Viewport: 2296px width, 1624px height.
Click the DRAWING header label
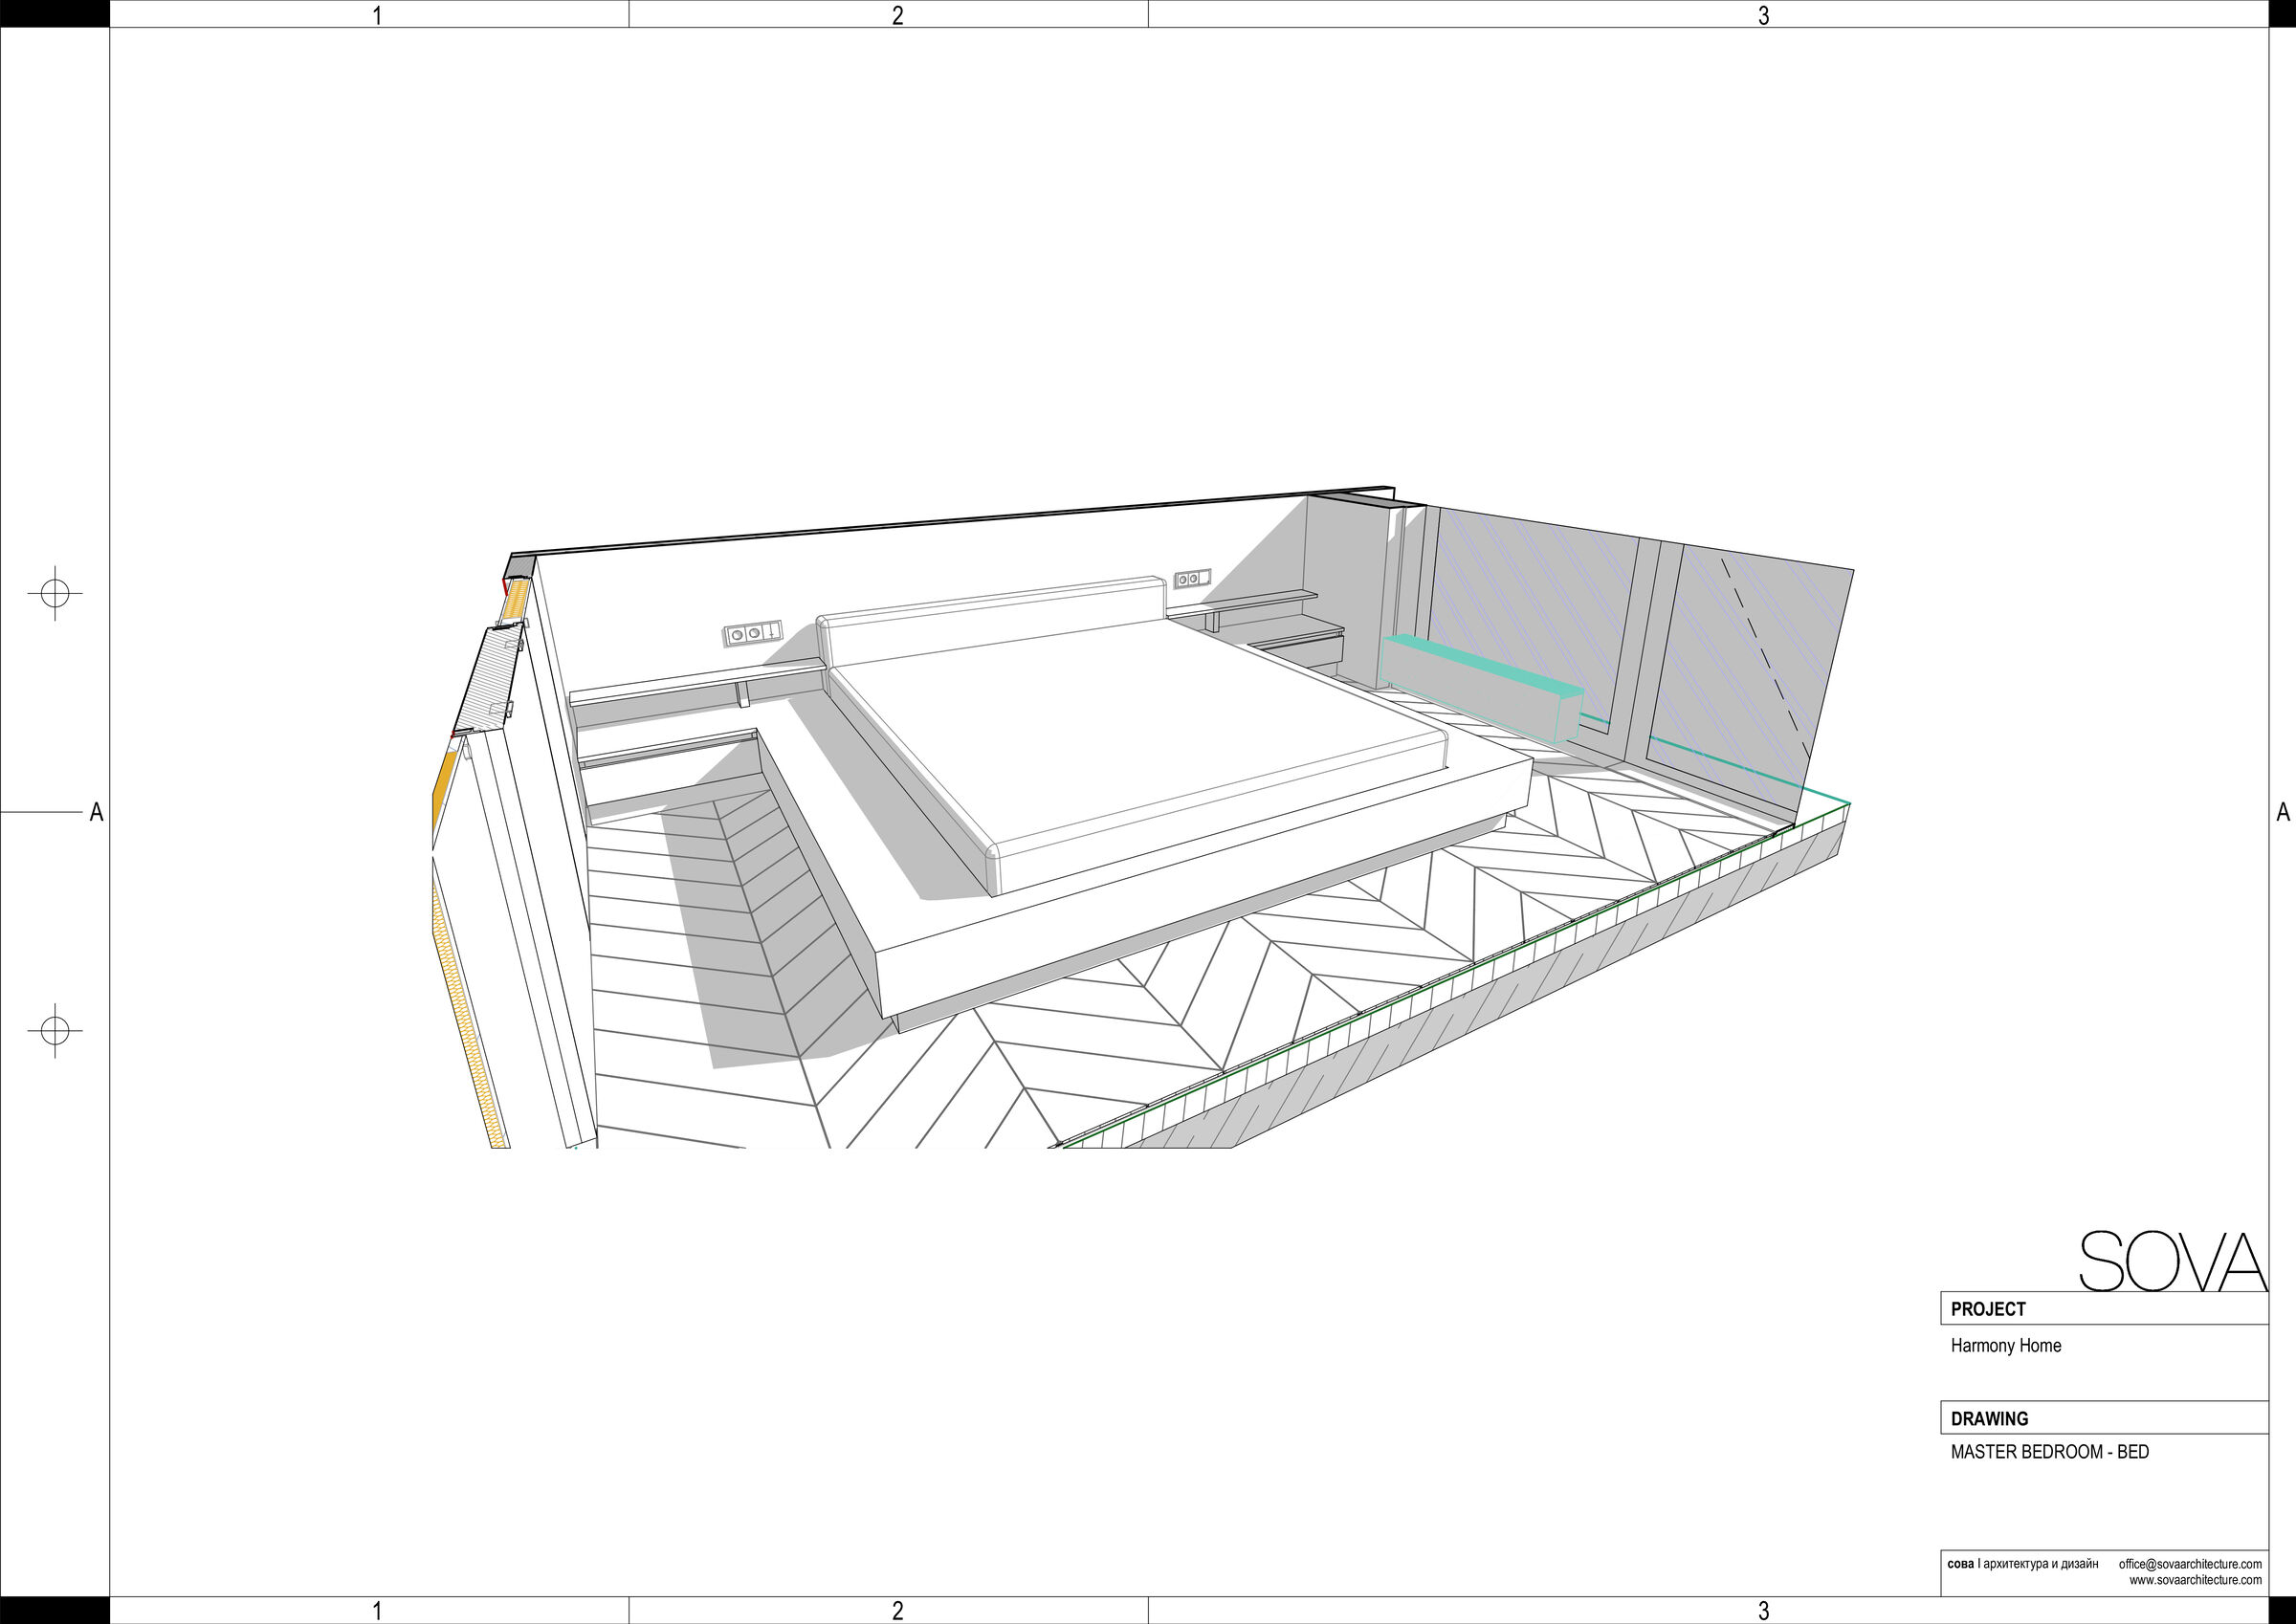click(1990, 1419)
